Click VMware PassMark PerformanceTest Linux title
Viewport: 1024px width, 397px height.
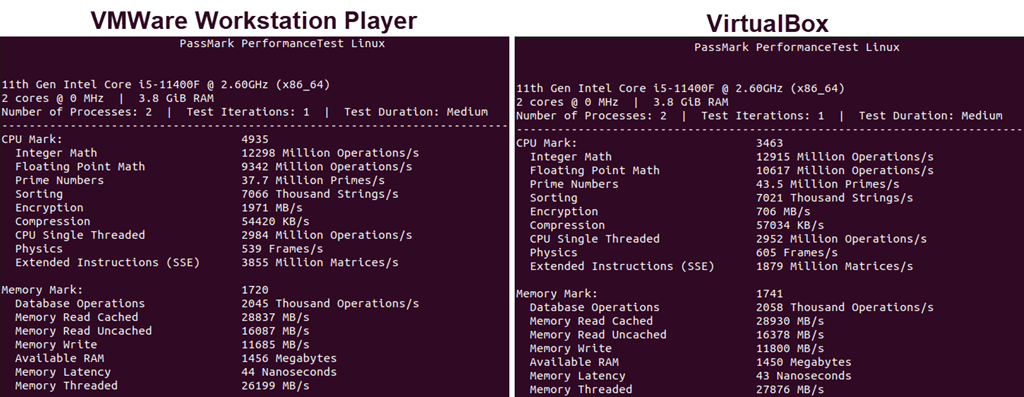[x=282, y=44]
